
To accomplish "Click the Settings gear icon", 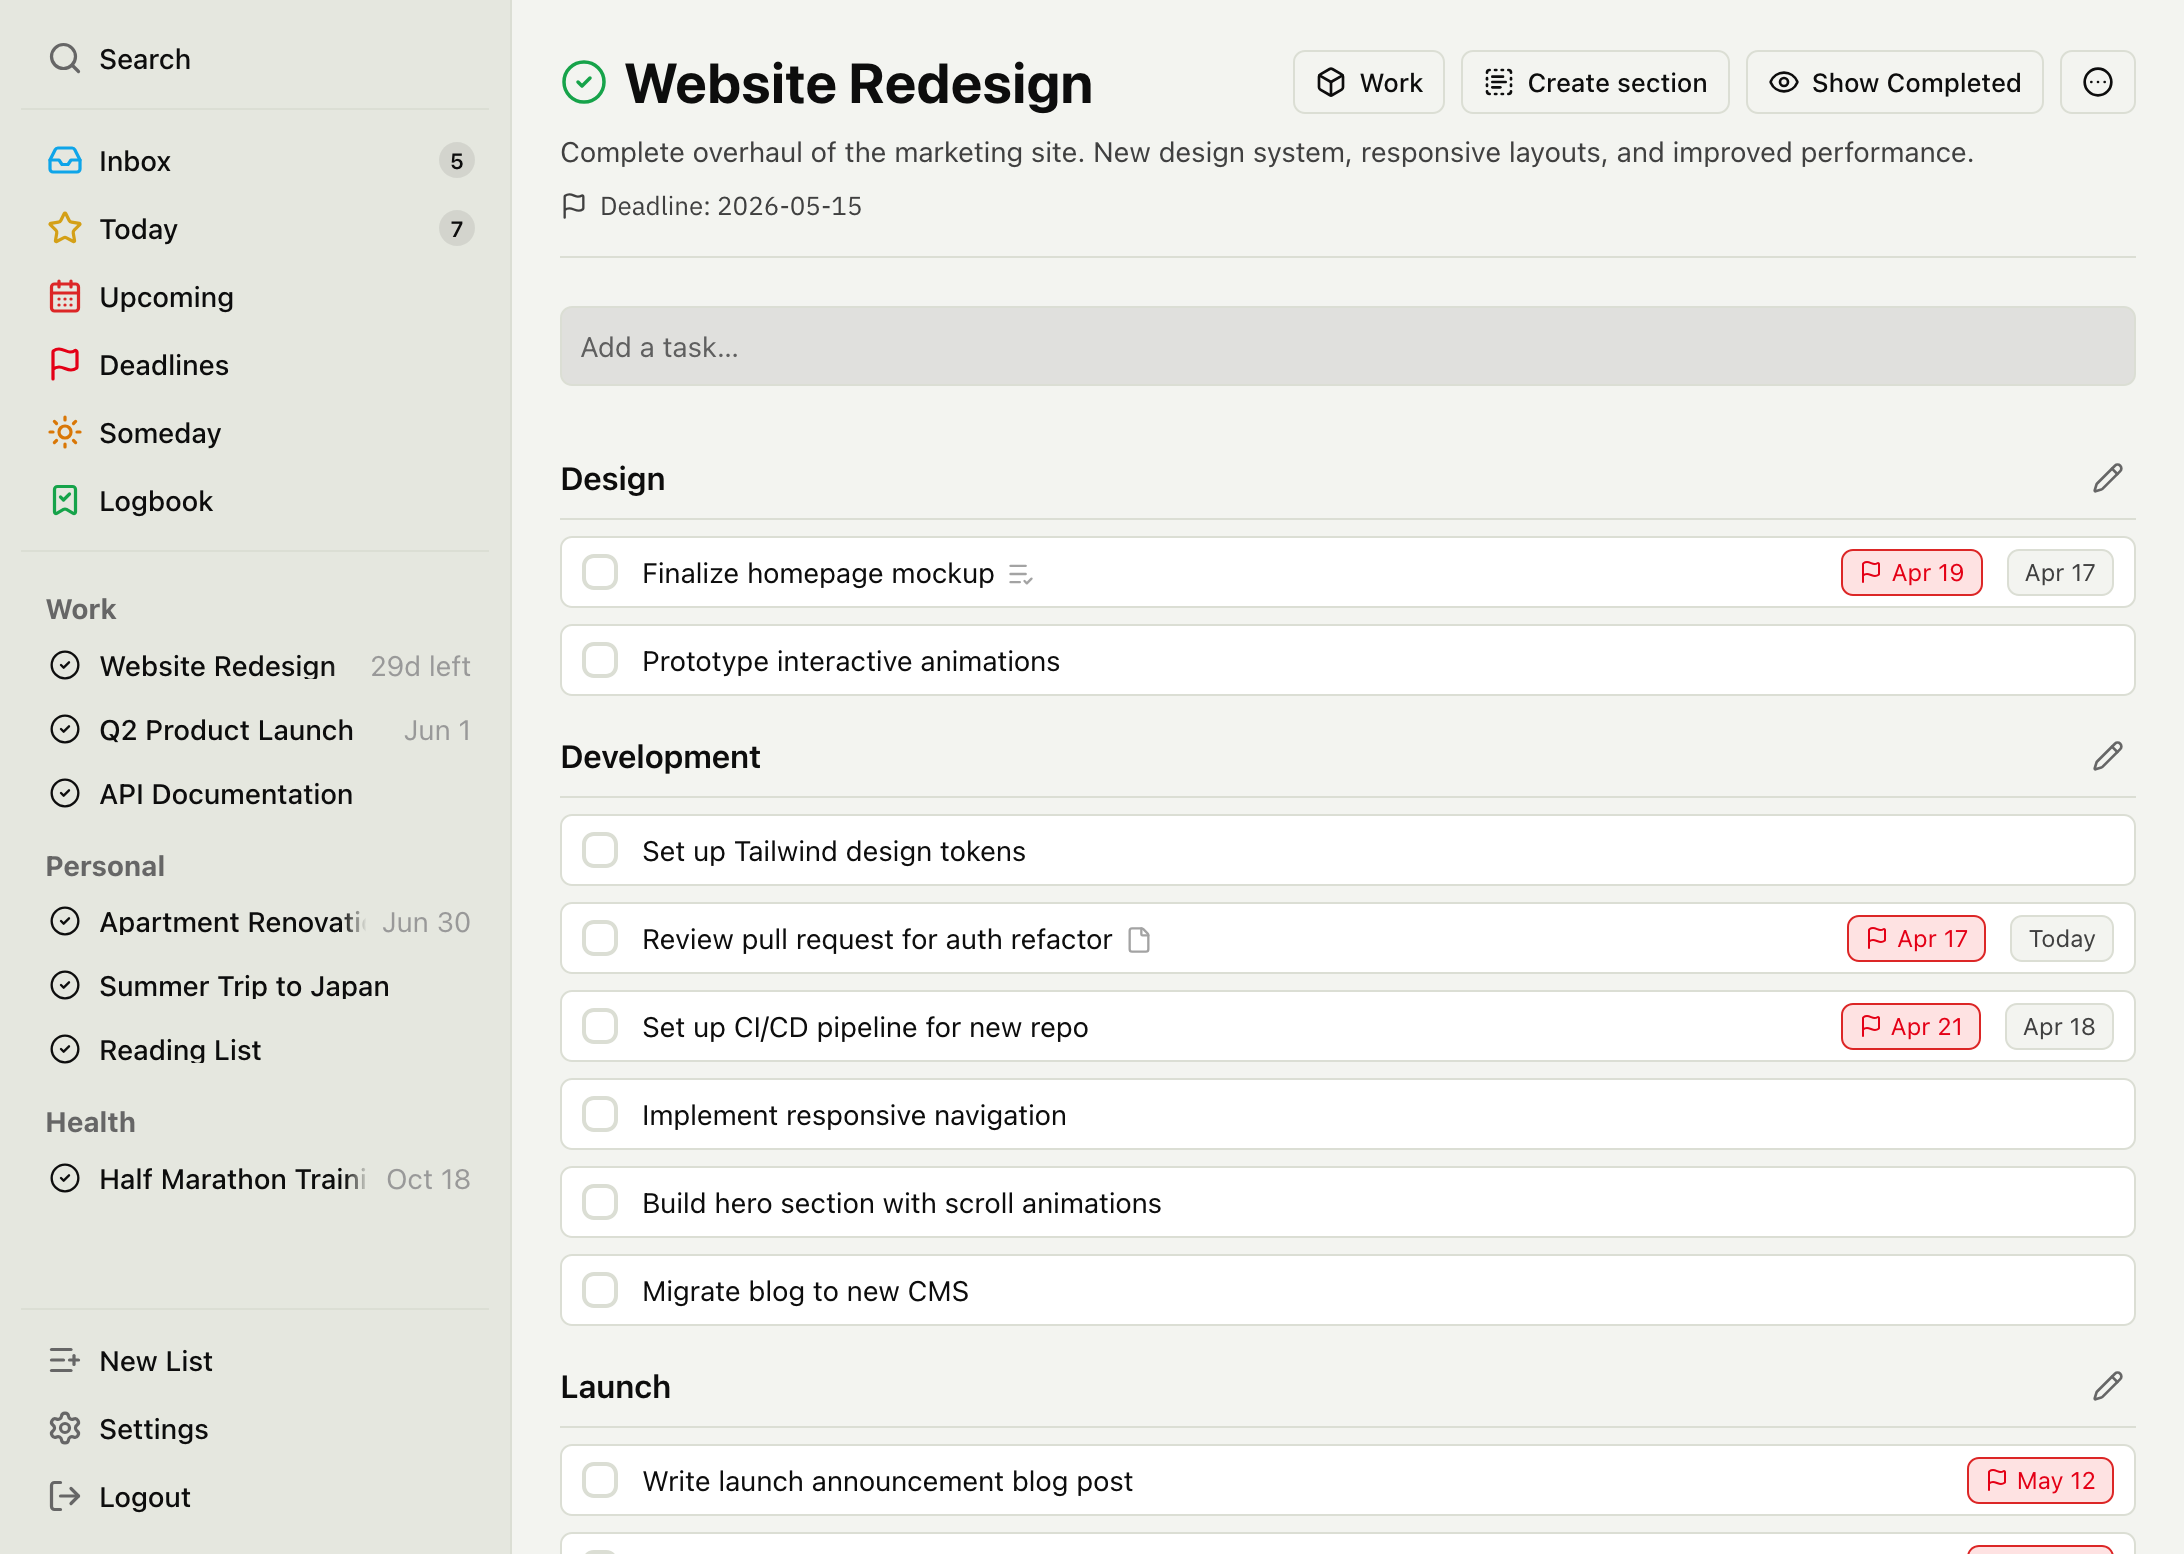I will point(65,1429).
